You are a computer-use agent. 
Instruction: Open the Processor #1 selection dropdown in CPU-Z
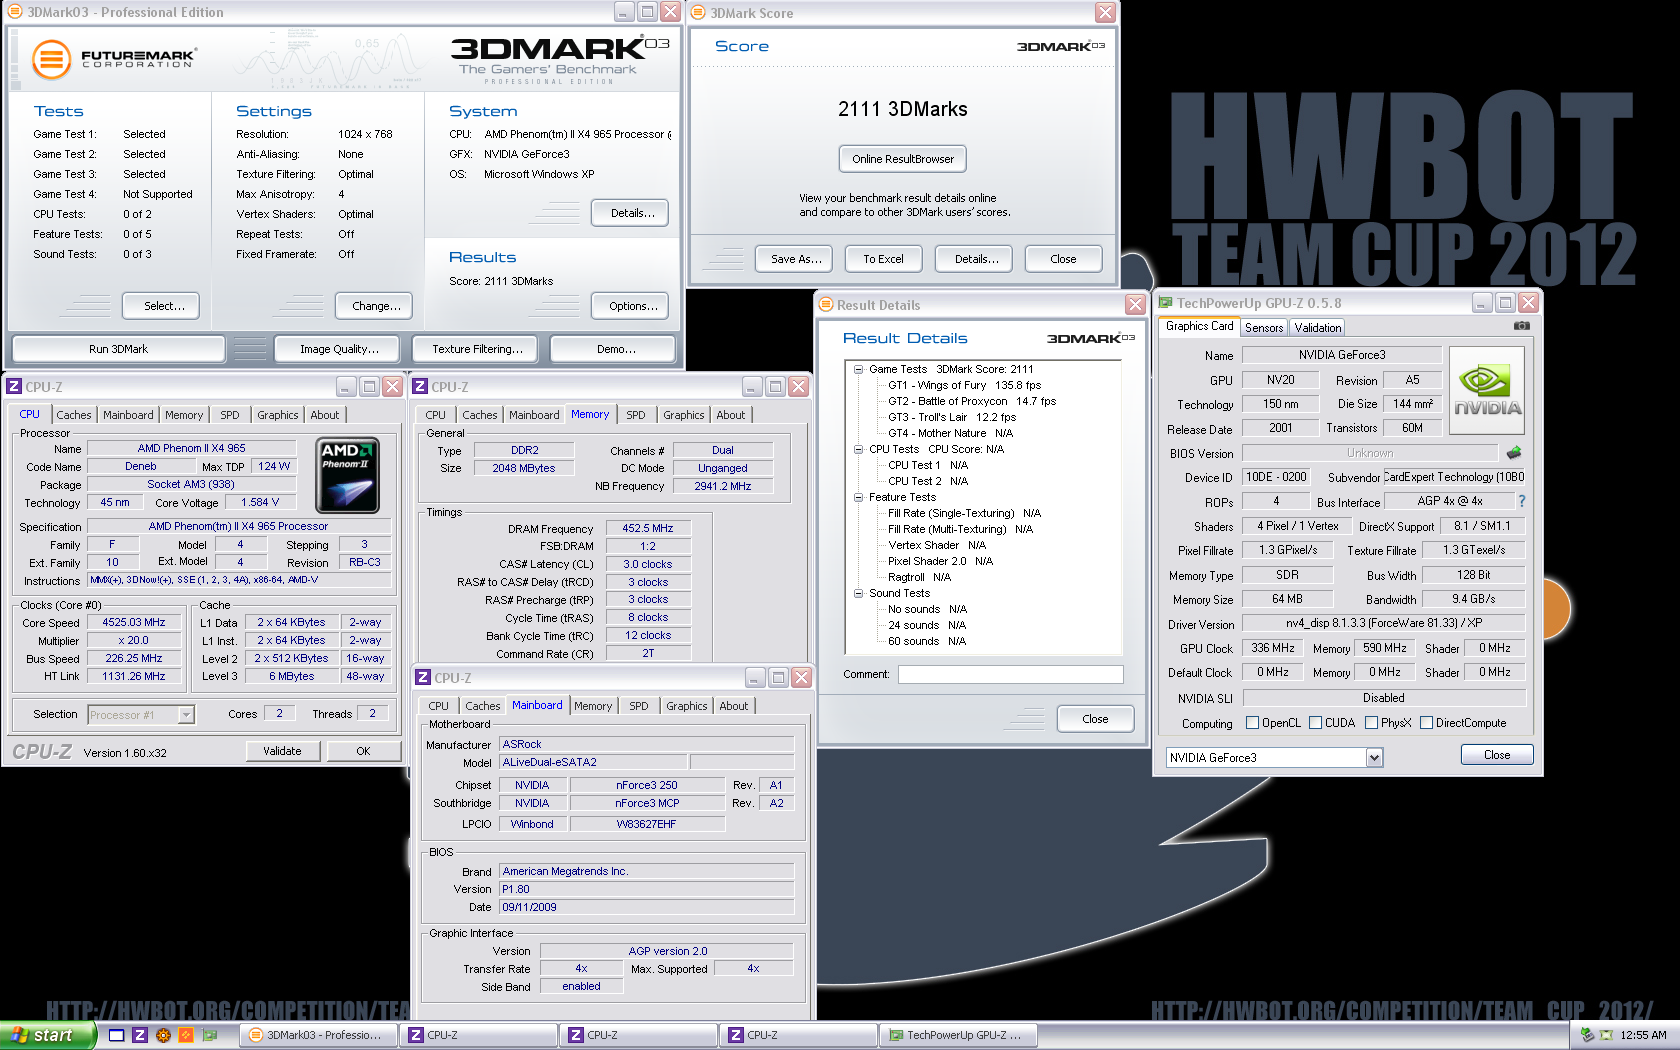pos(186,715)
